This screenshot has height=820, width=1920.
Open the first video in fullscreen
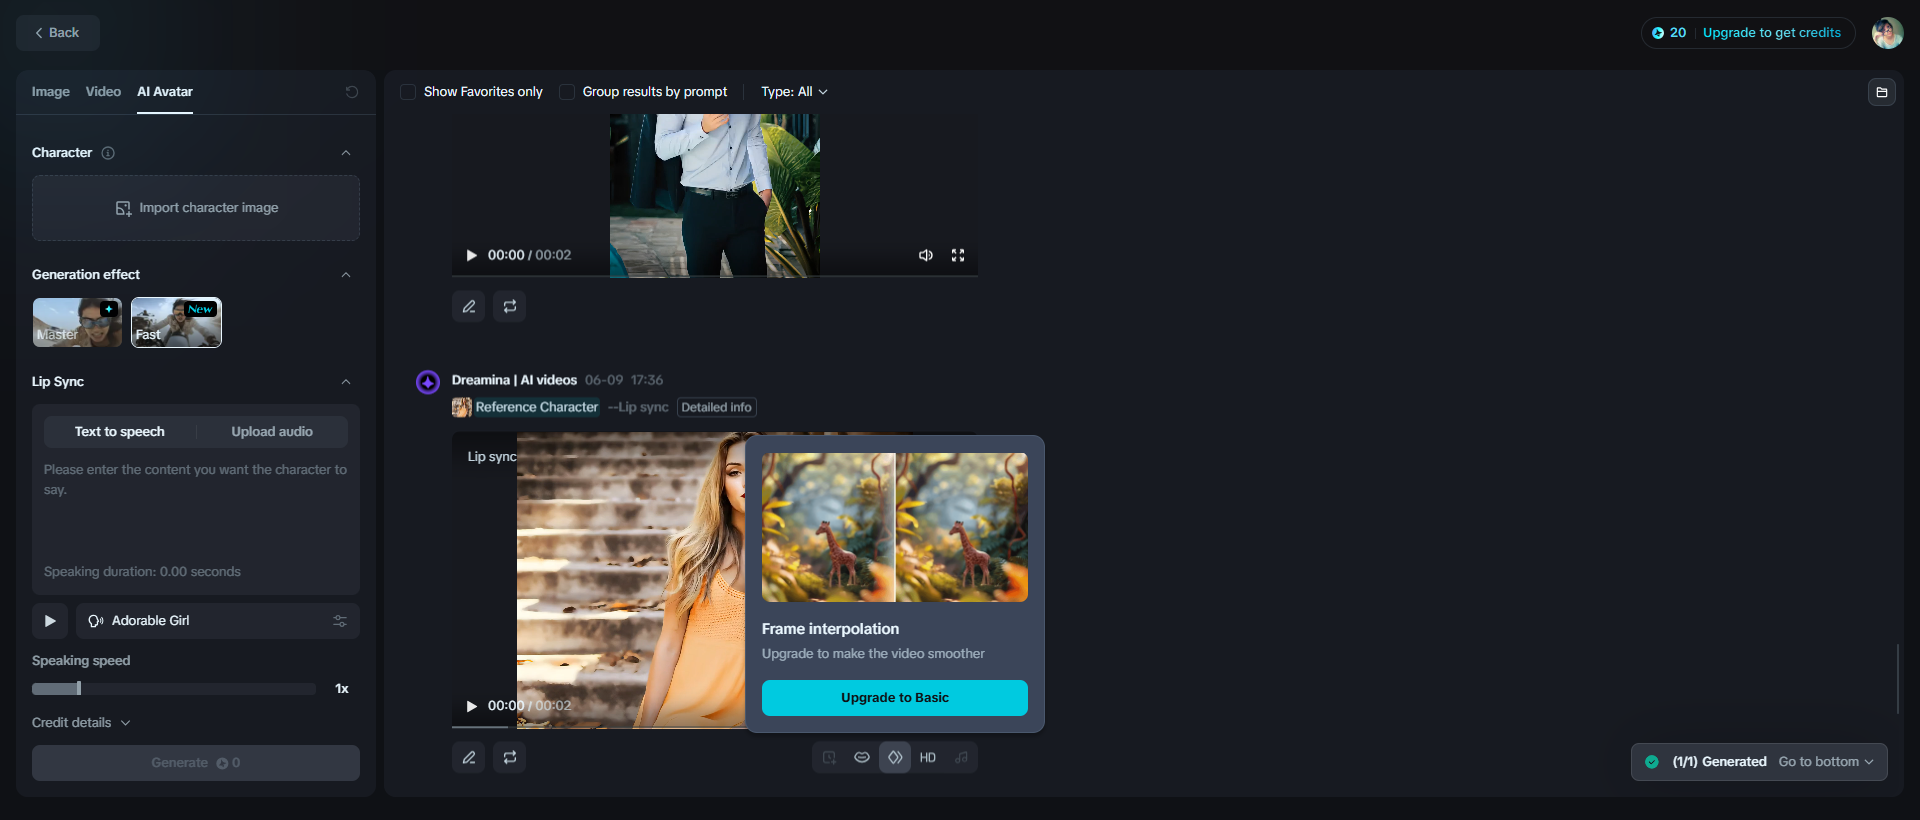point(958,256)
